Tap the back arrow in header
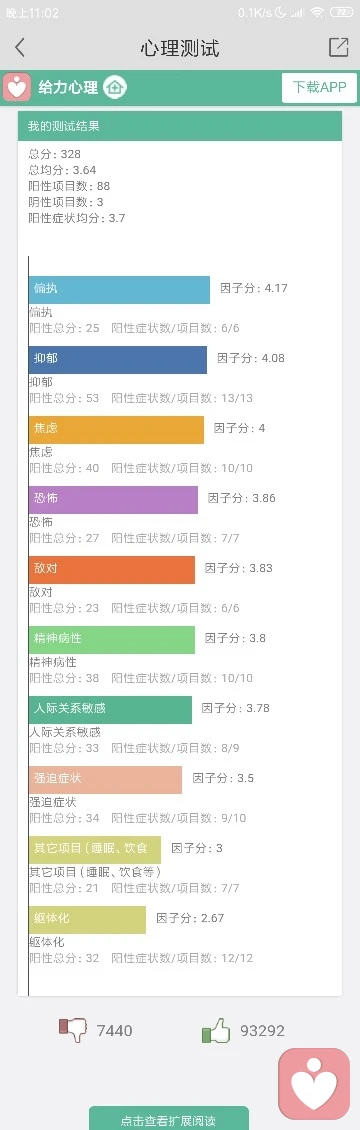This screenshot has width=360, height=1130. point(19,48)
